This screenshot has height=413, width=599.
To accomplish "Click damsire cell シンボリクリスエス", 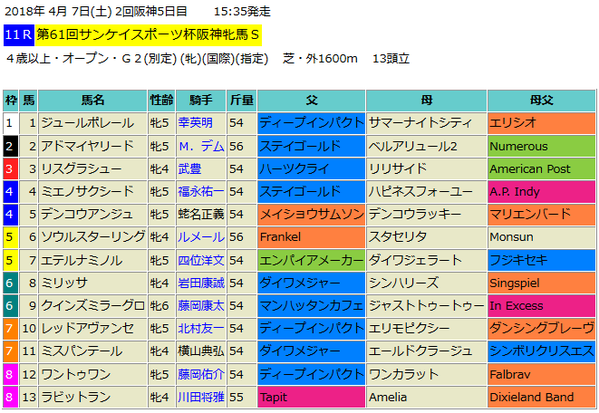I will (x=541, y=351).
